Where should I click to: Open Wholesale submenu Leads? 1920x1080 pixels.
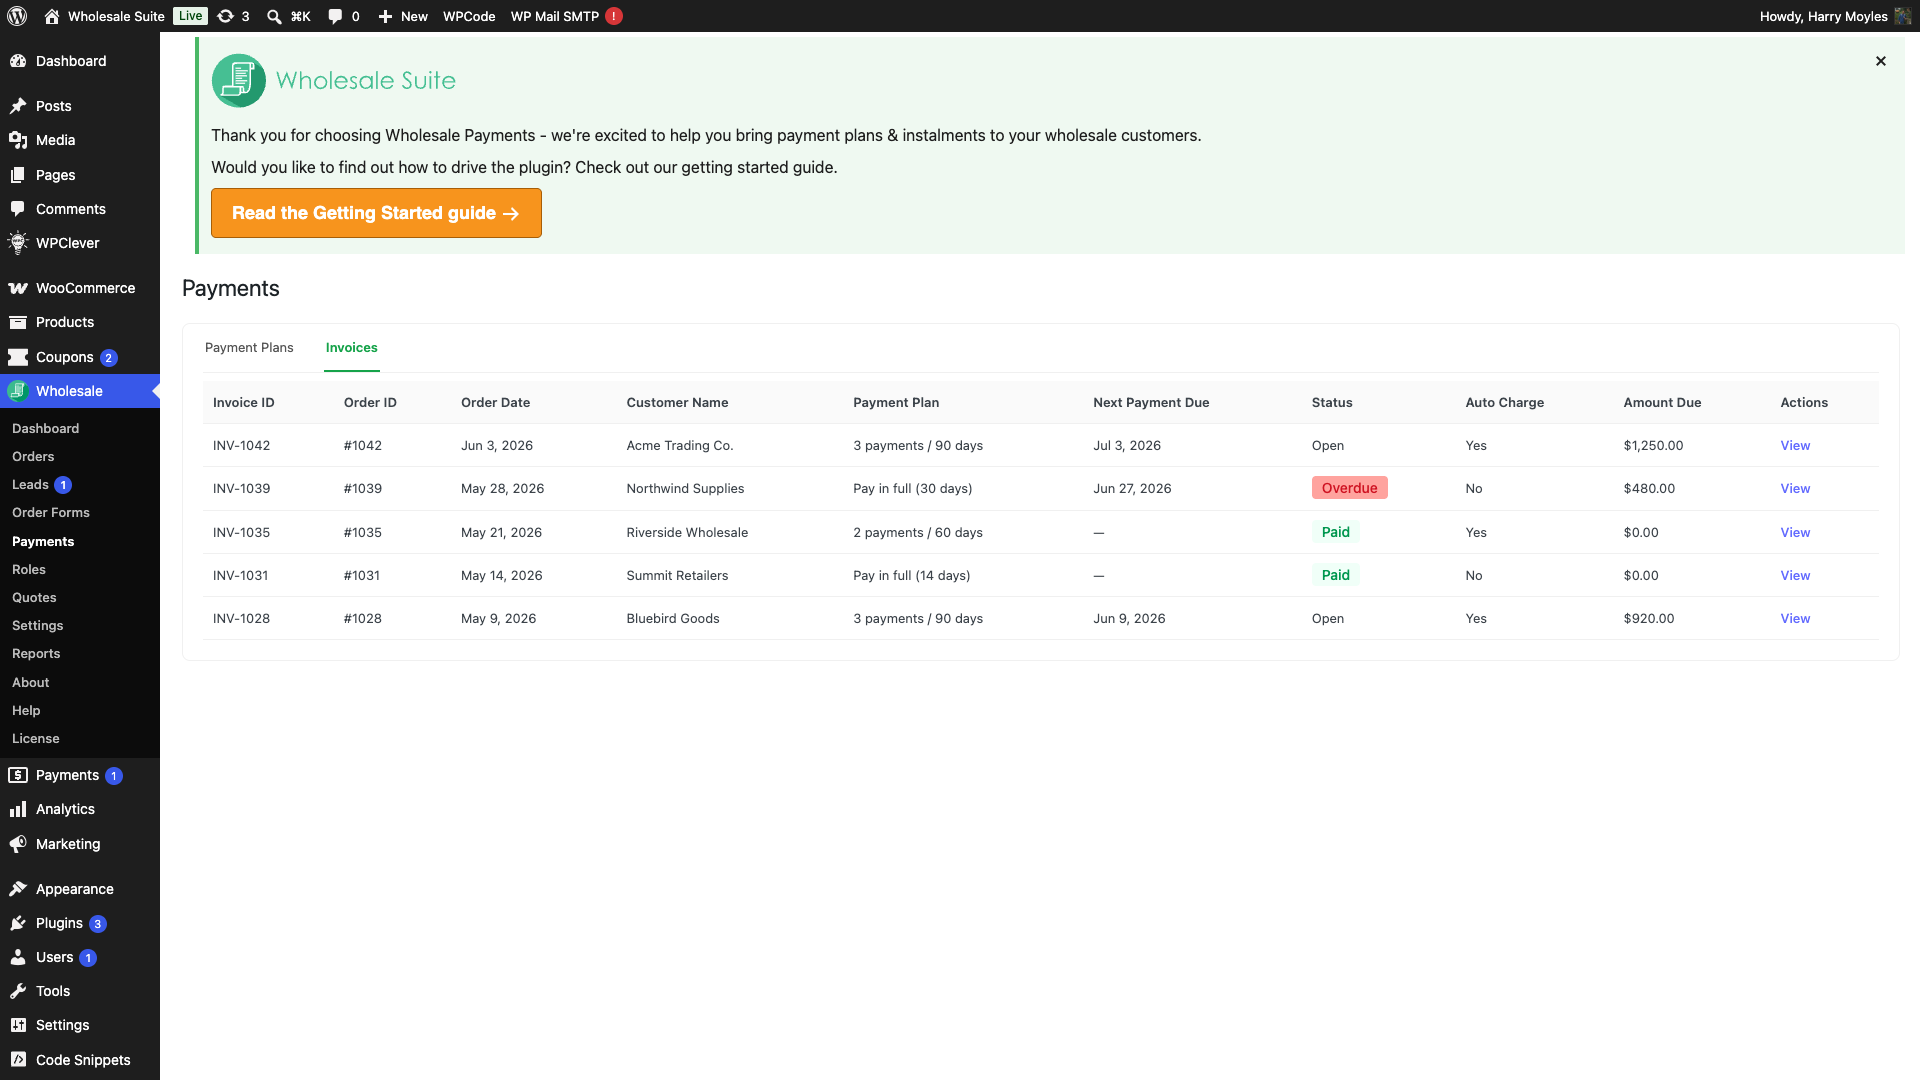(30, 484)
